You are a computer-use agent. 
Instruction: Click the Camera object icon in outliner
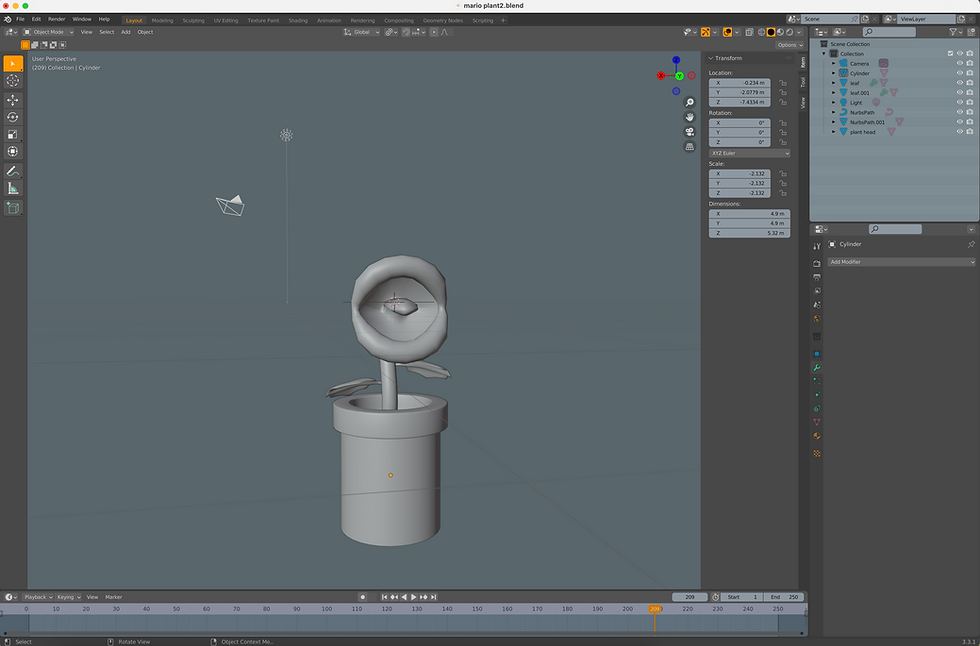pos(843,63)
